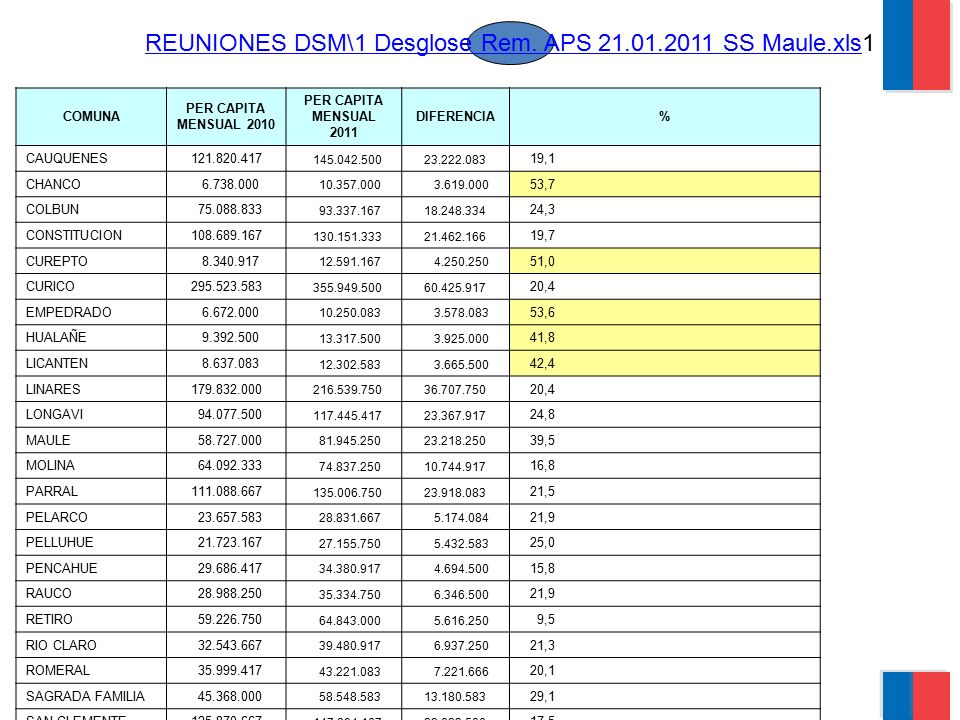960x720 pixels.
Task: Click the EMPEDRADO row name
Action: pos(69,312)
